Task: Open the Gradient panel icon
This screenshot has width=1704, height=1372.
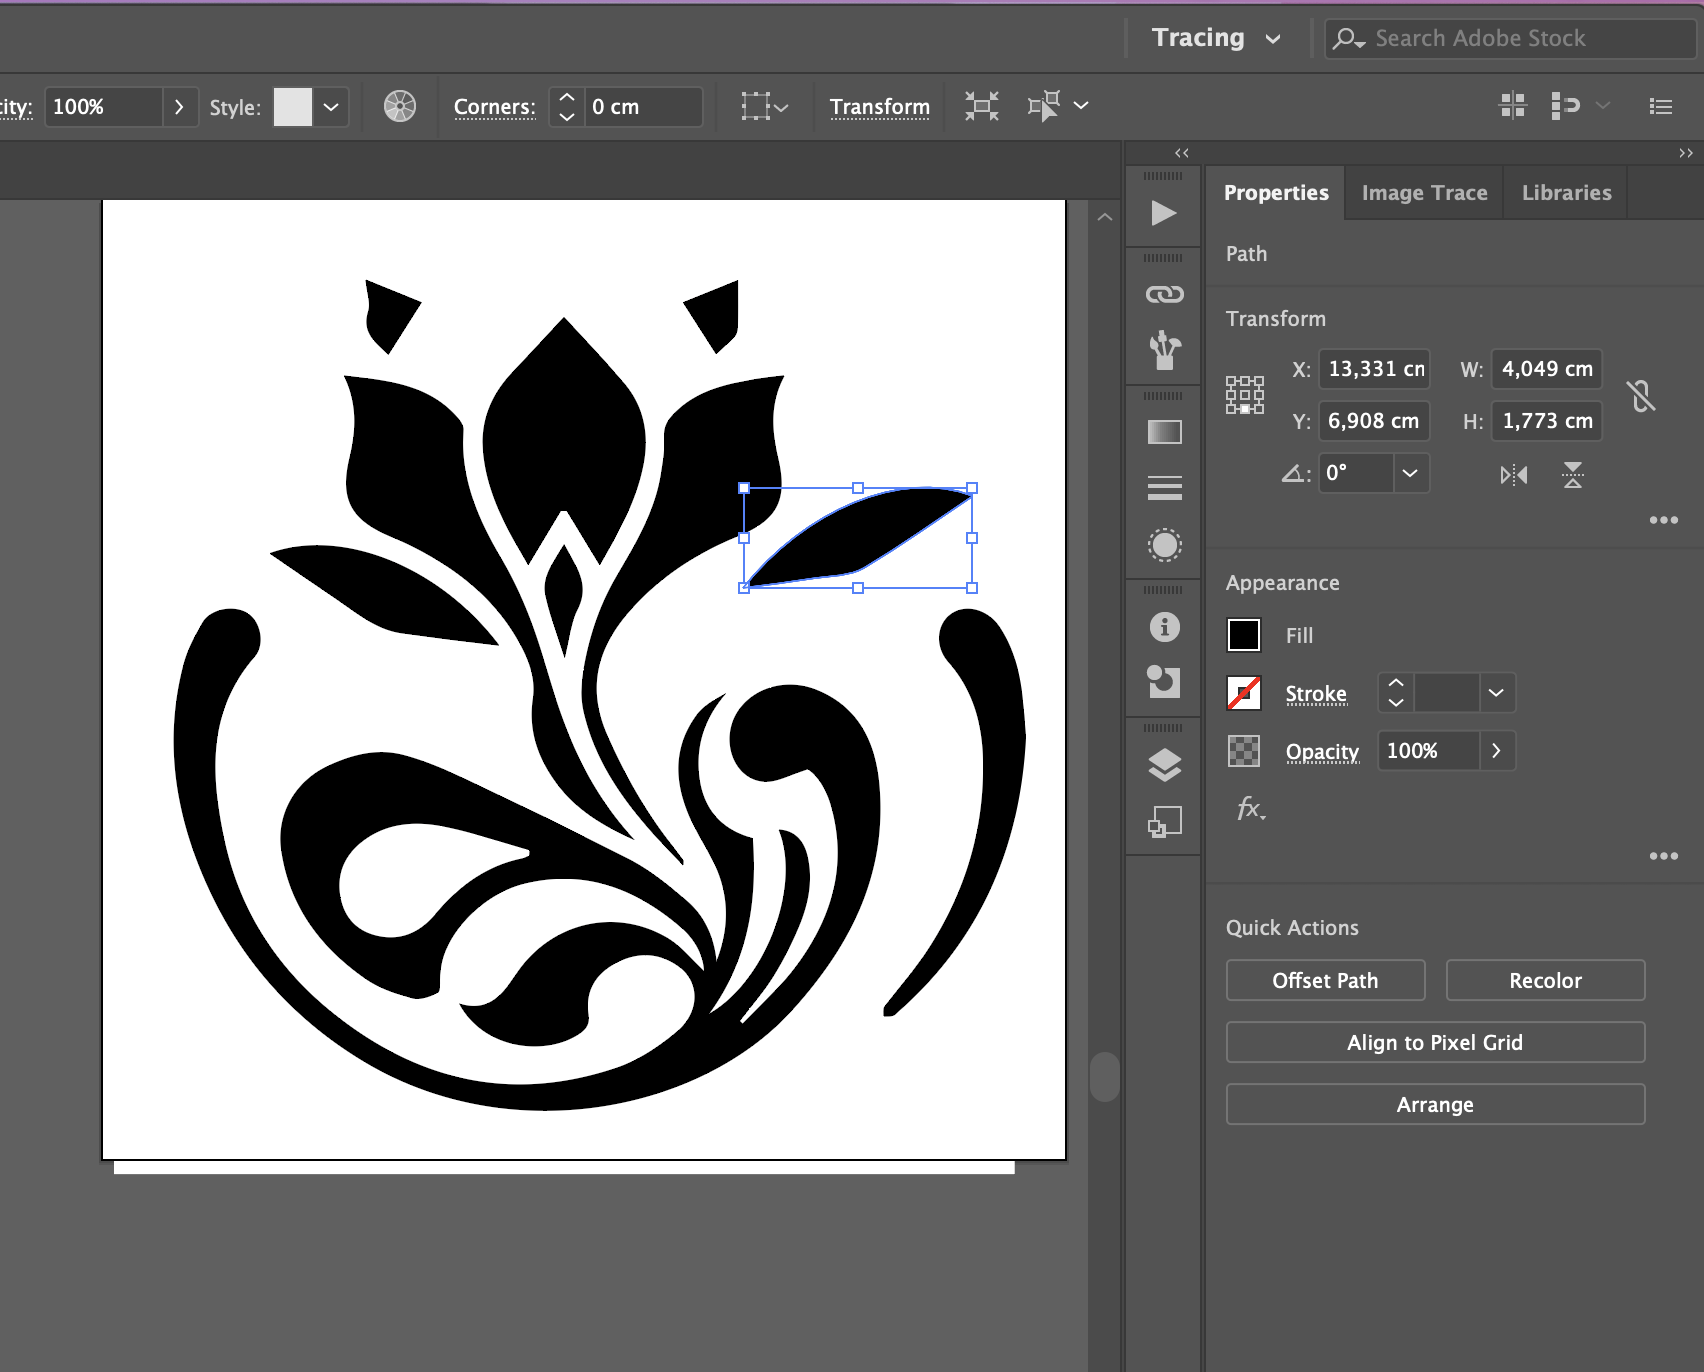Action: [1164, 432]
